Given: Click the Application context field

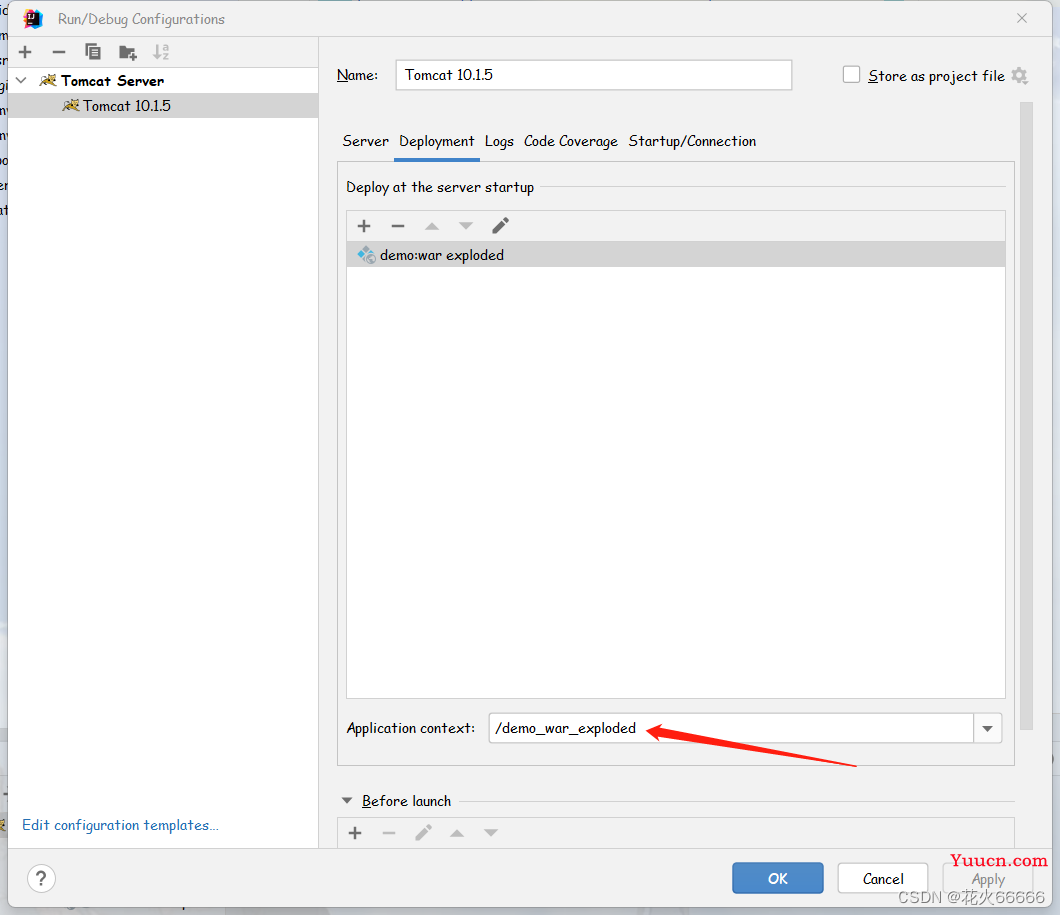Looking at the screenshot, I should point(731,728).
